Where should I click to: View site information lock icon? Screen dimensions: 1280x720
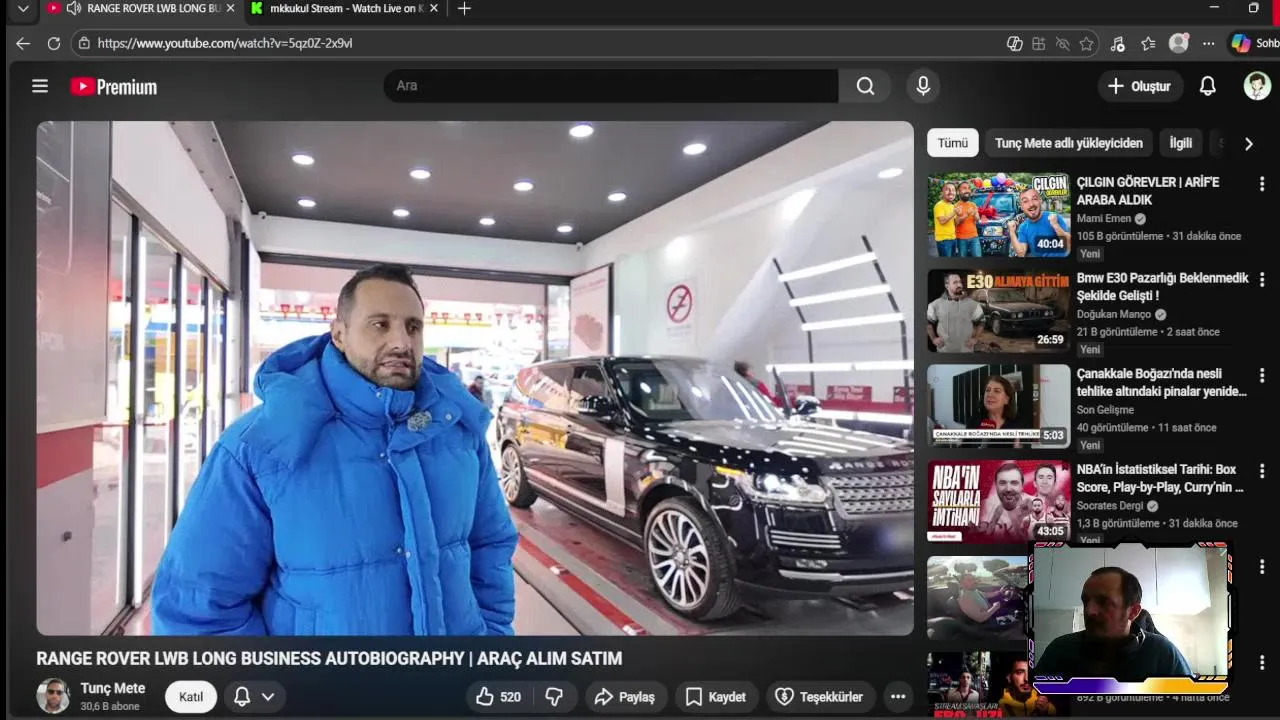pyautogui.click(x=84, y=43)
